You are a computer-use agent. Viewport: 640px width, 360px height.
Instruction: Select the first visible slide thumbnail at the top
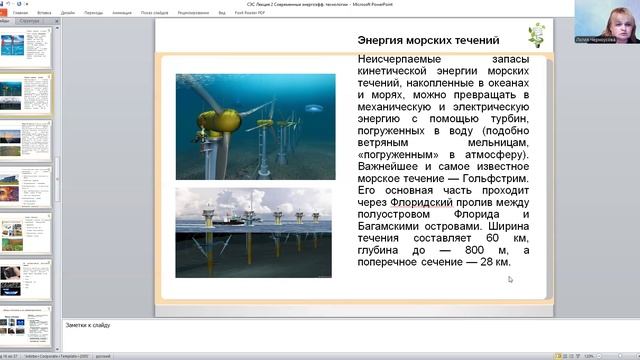(25, 47)
